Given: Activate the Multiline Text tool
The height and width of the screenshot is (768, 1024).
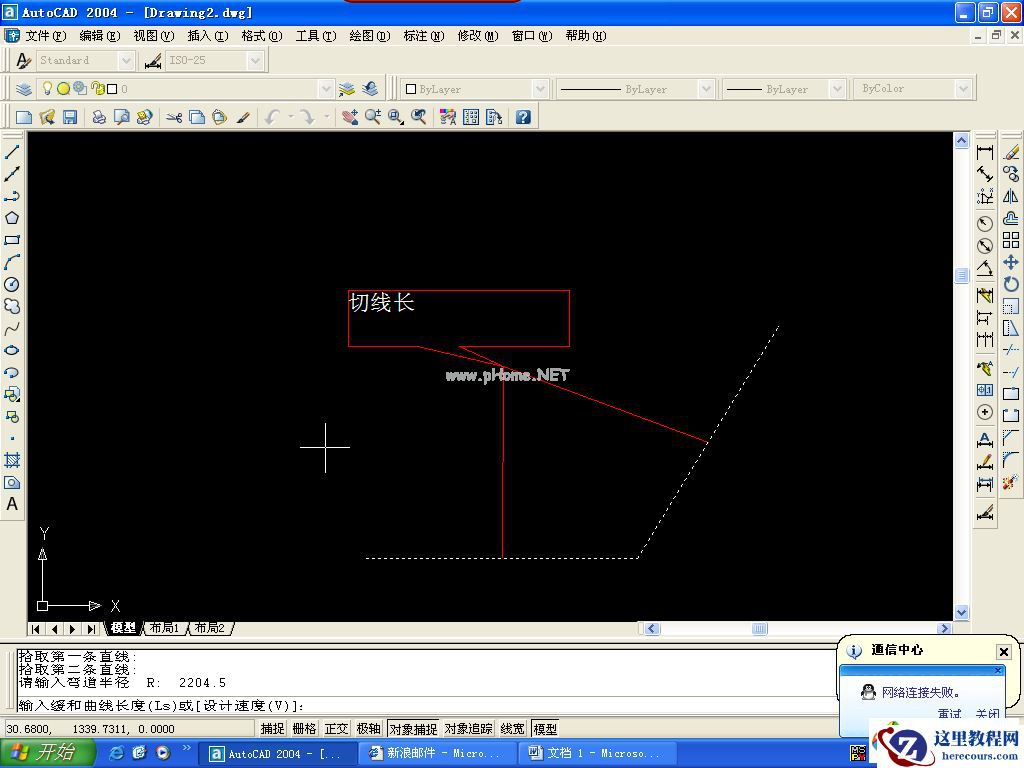Looking at the screenshot, I should (x=12, y=504).
